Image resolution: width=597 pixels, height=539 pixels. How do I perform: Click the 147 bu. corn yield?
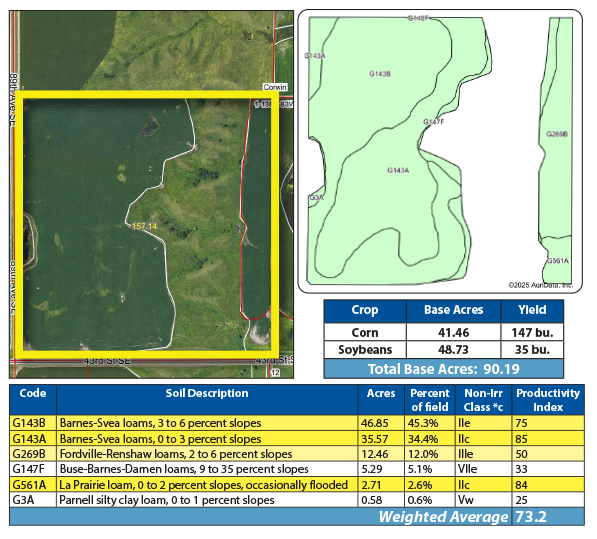(x=532, y=333)
